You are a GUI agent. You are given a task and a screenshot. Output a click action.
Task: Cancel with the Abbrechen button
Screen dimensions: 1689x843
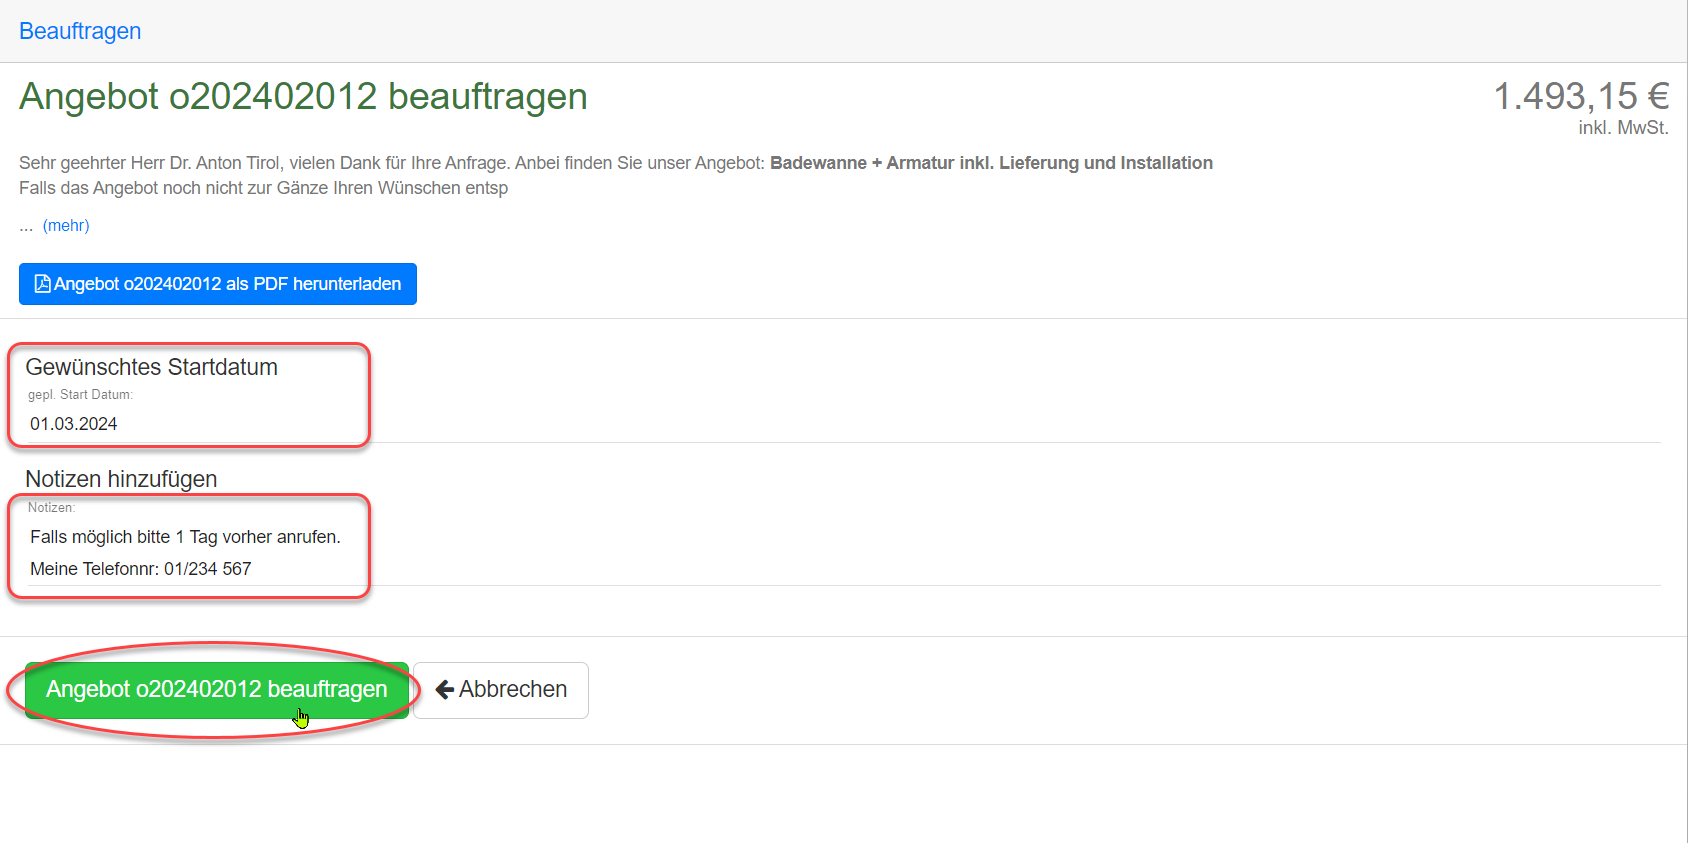click(x=501, y=690)
